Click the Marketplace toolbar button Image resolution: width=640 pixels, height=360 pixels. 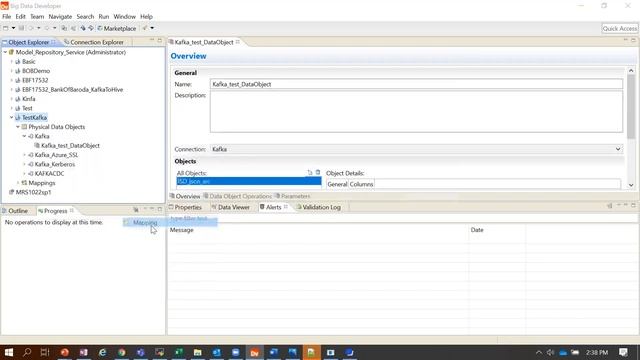click(116, 29)
